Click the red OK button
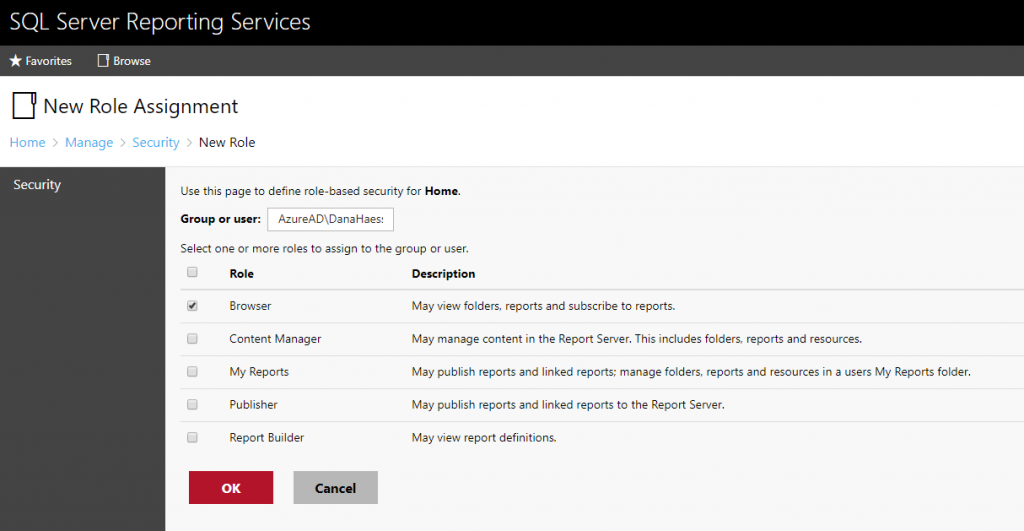The image size is (1024, 531). 231,488
